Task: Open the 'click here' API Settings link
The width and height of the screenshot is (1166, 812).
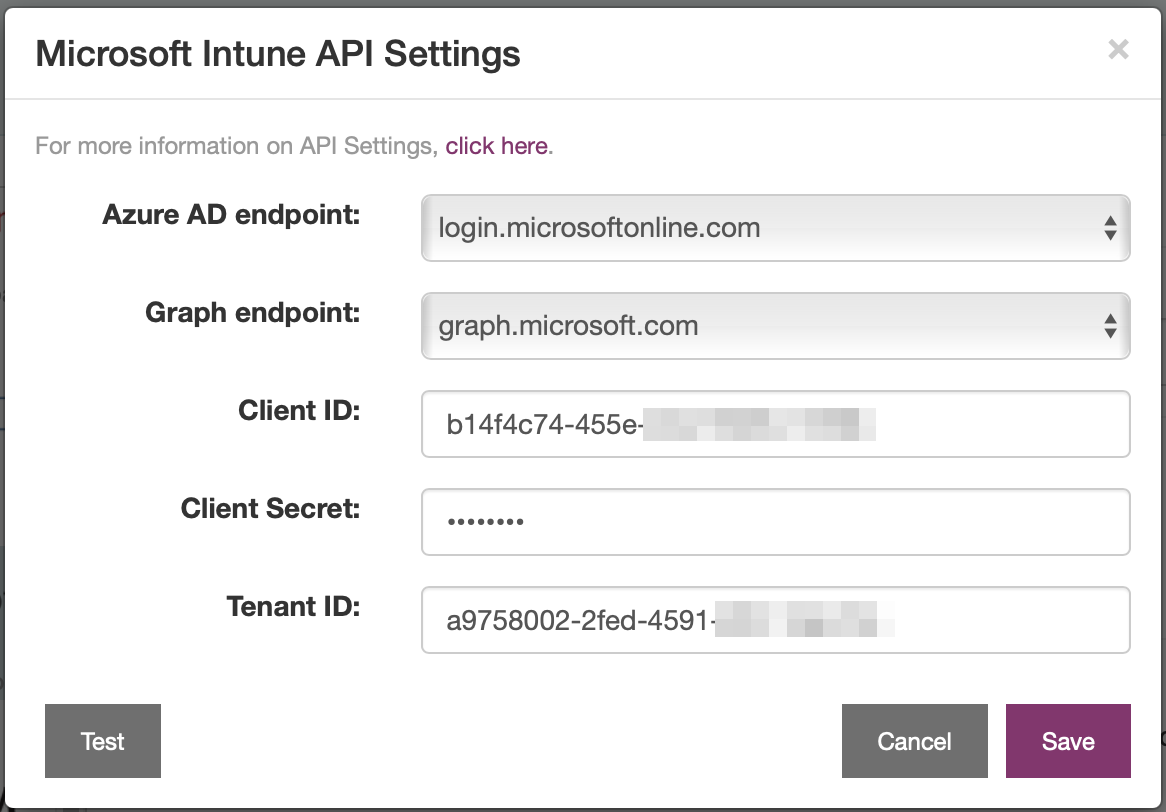Action: point(496,146)
